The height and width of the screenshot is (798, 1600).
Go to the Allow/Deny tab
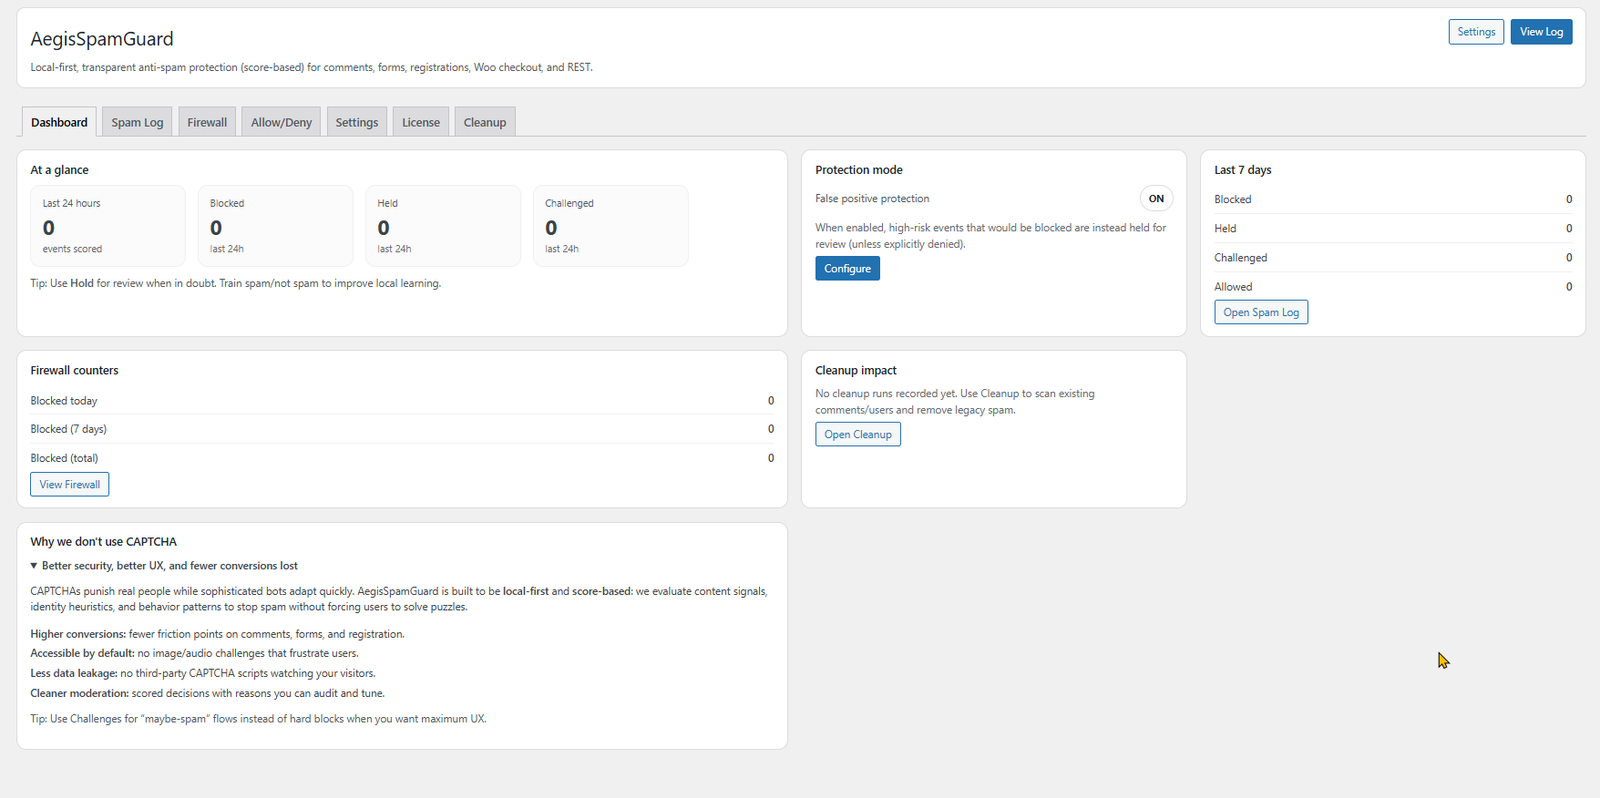pos(281,122)
